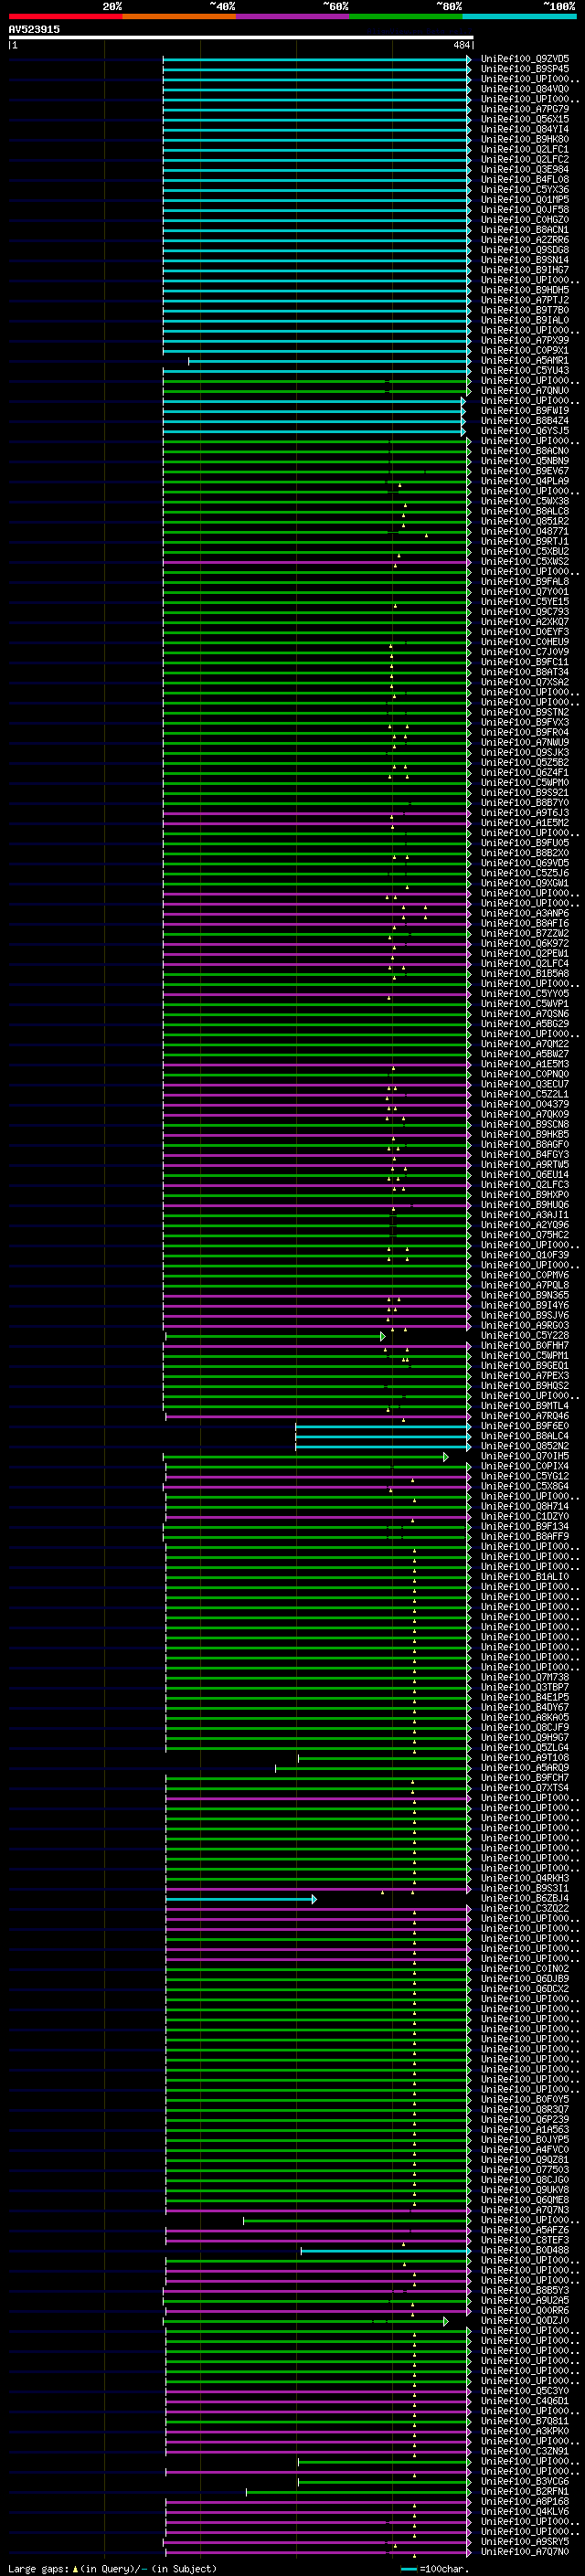
Task: Click hit UniRef100_B9HDH5
Action: click(x=524, y=290)
